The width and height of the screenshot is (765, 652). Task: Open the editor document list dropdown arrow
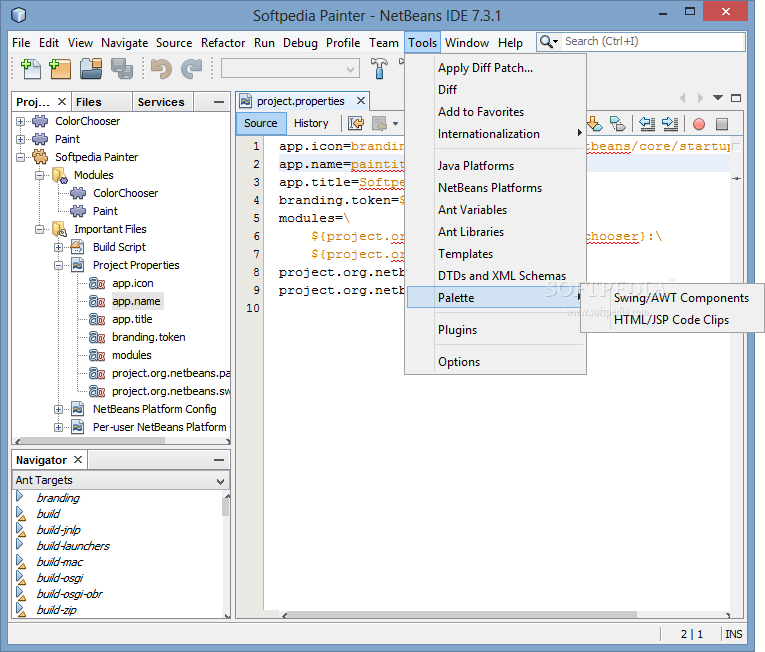pyautogui.click(x=718, y=98)
